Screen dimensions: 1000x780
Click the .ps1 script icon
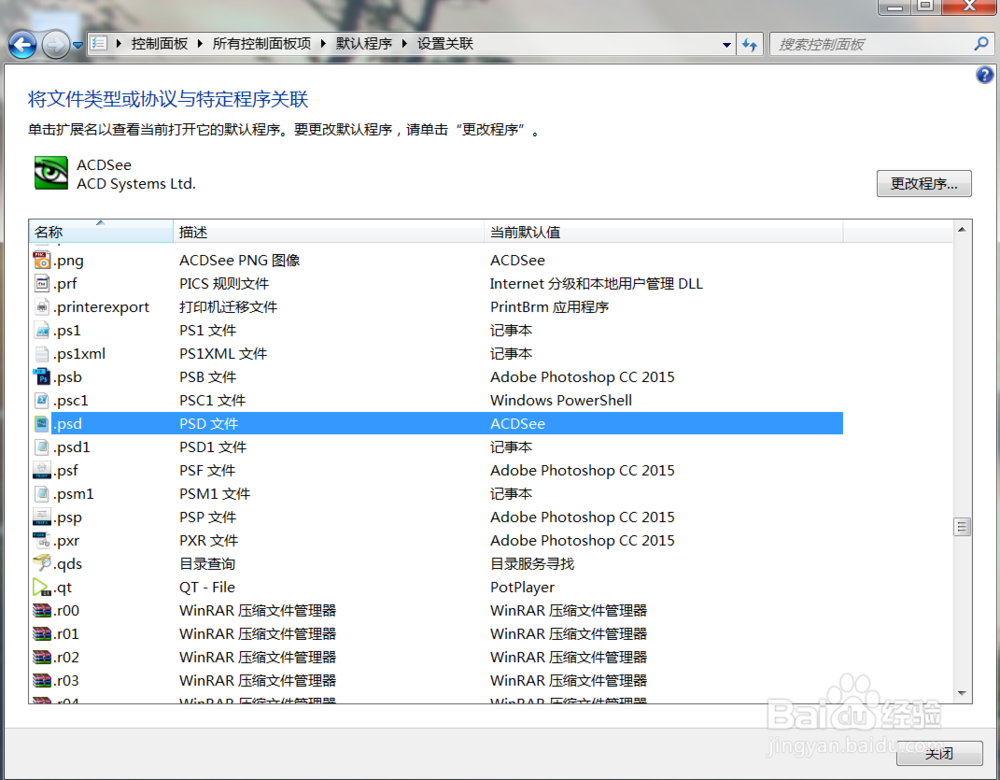pyautogui.click(x=41, y=330)
